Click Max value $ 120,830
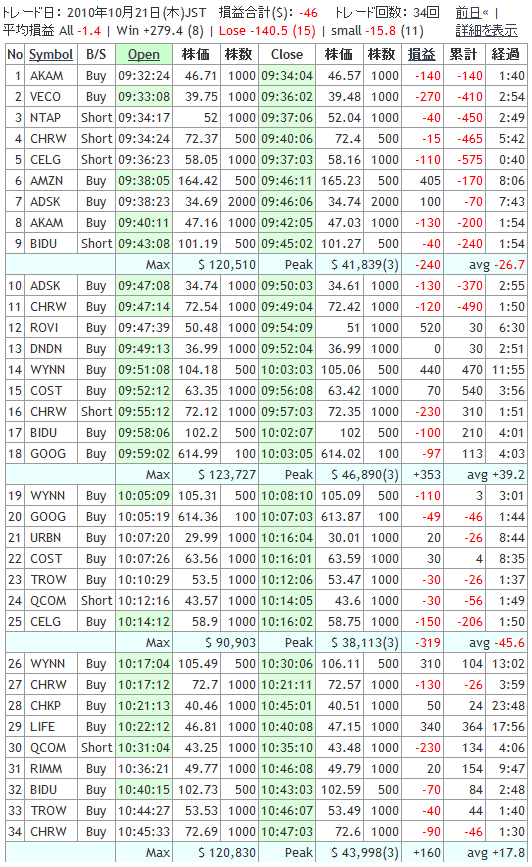The image size is (532, 867). pyautogui.click(x=227, y=853)
